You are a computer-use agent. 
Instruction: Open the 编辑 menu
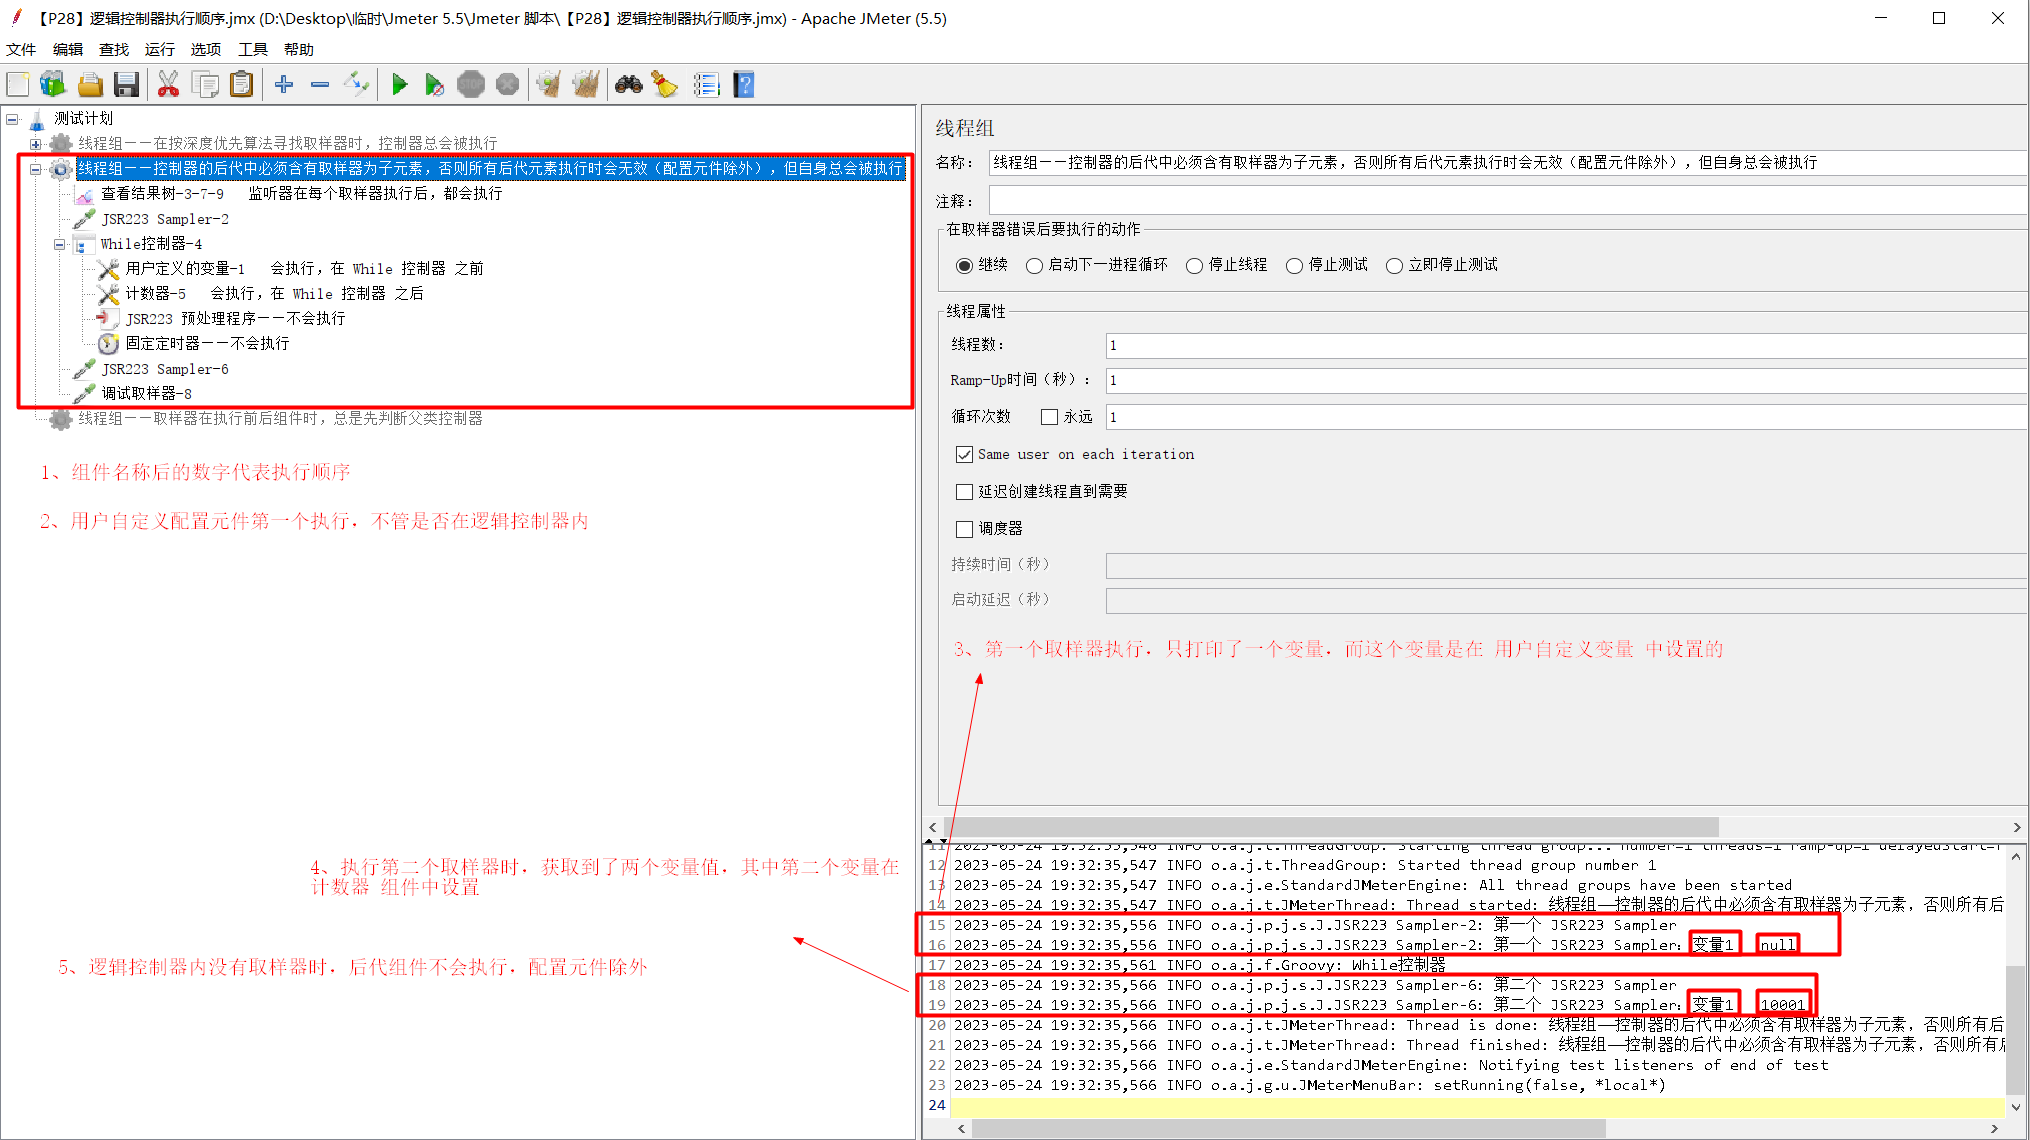click(68, 49)
